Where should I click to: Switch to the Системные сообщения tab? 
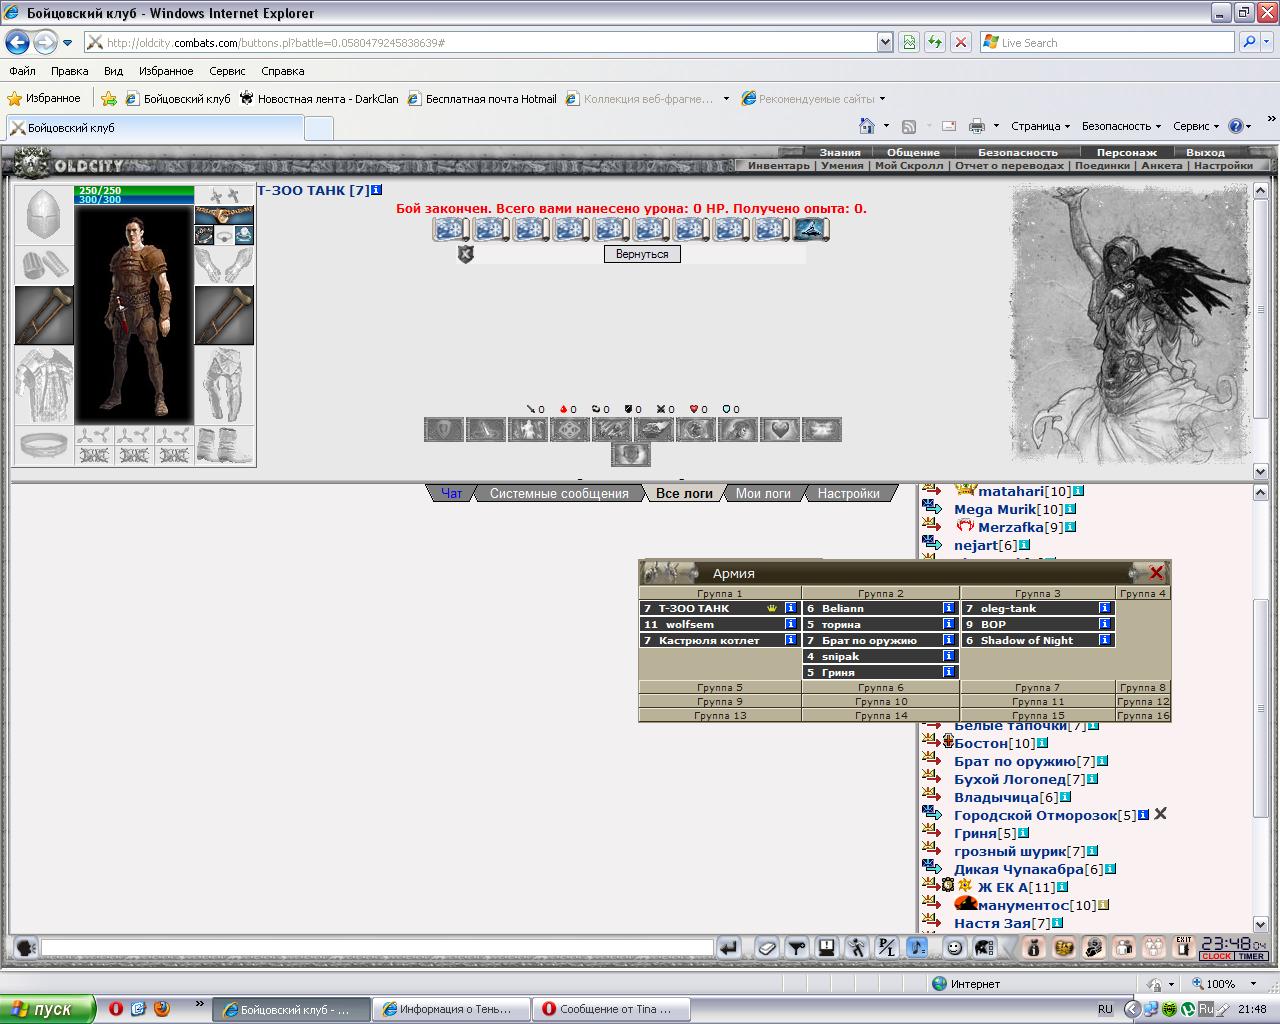pyautogui.click(x=559, y=493)
